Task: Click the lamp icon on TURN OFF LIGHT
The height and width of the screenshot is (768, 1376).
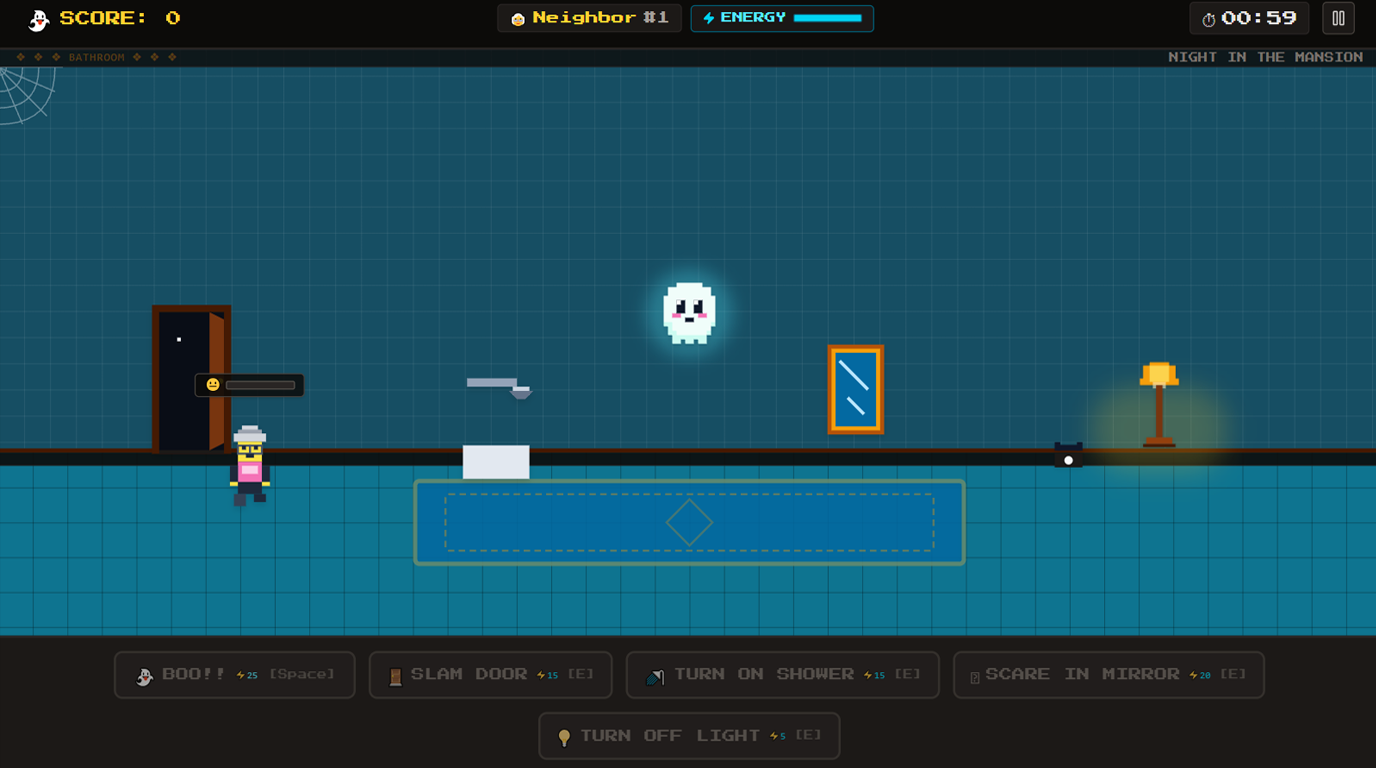Action: [x=564, y=738]
